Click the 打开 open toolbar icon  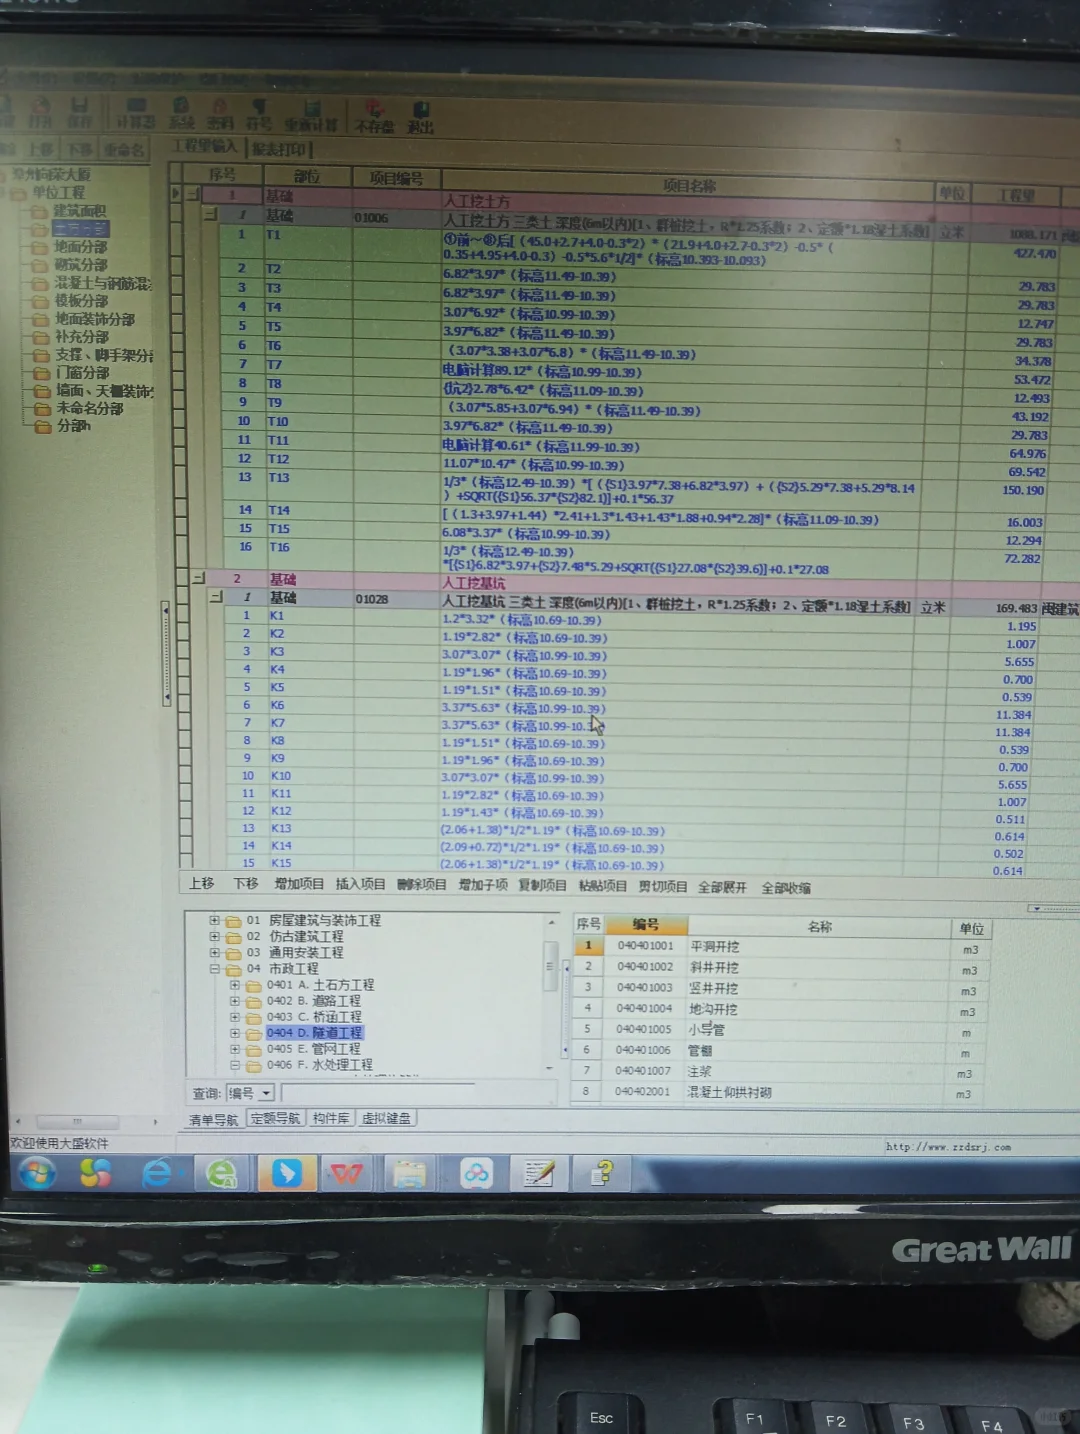[x=40, y=112]
